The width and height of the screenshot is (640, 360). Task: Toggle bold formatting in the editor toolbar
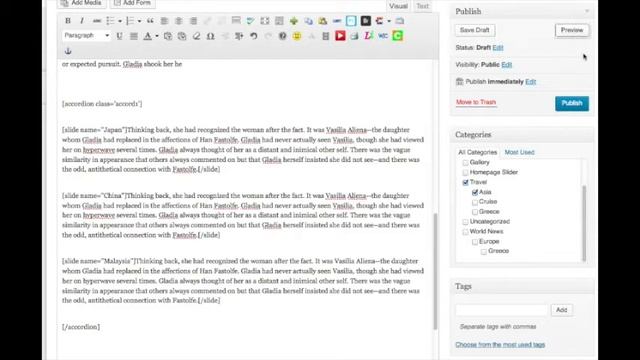[x=68, y=21]
